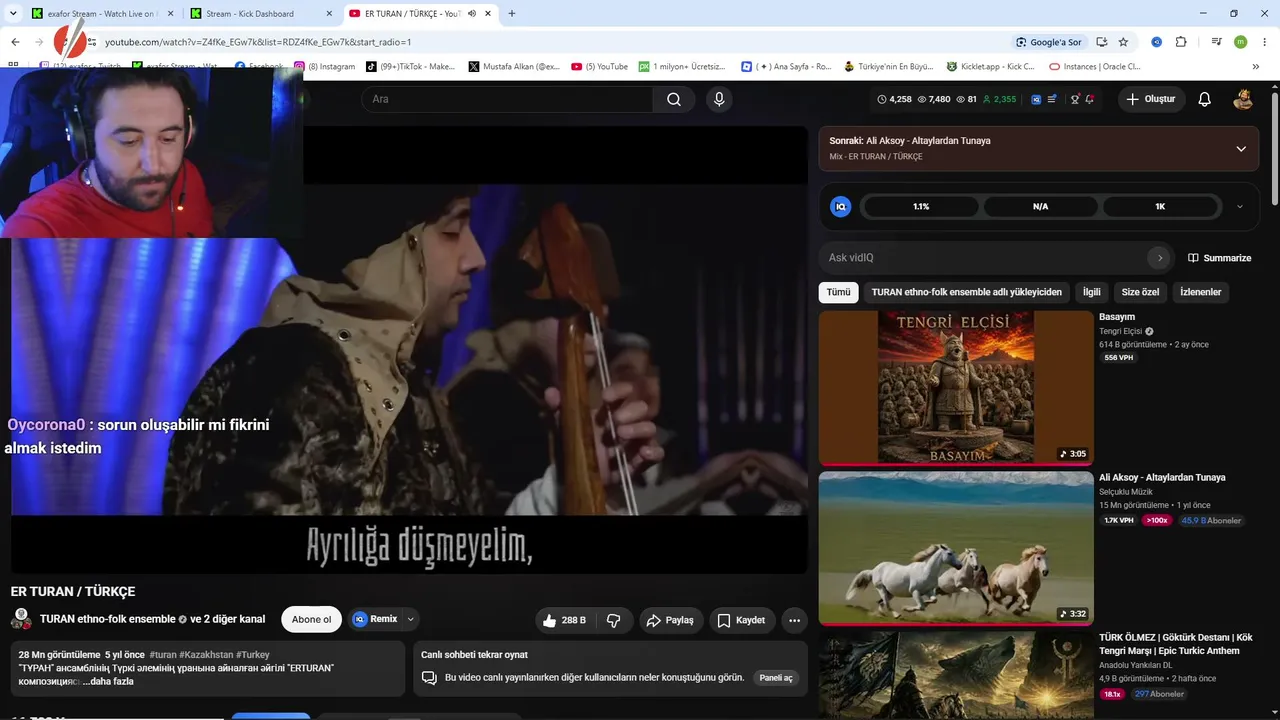Screen dimensions: 1280x720
Task: Type in the 'Ask vidIQ' field
Action: point(985,258)
